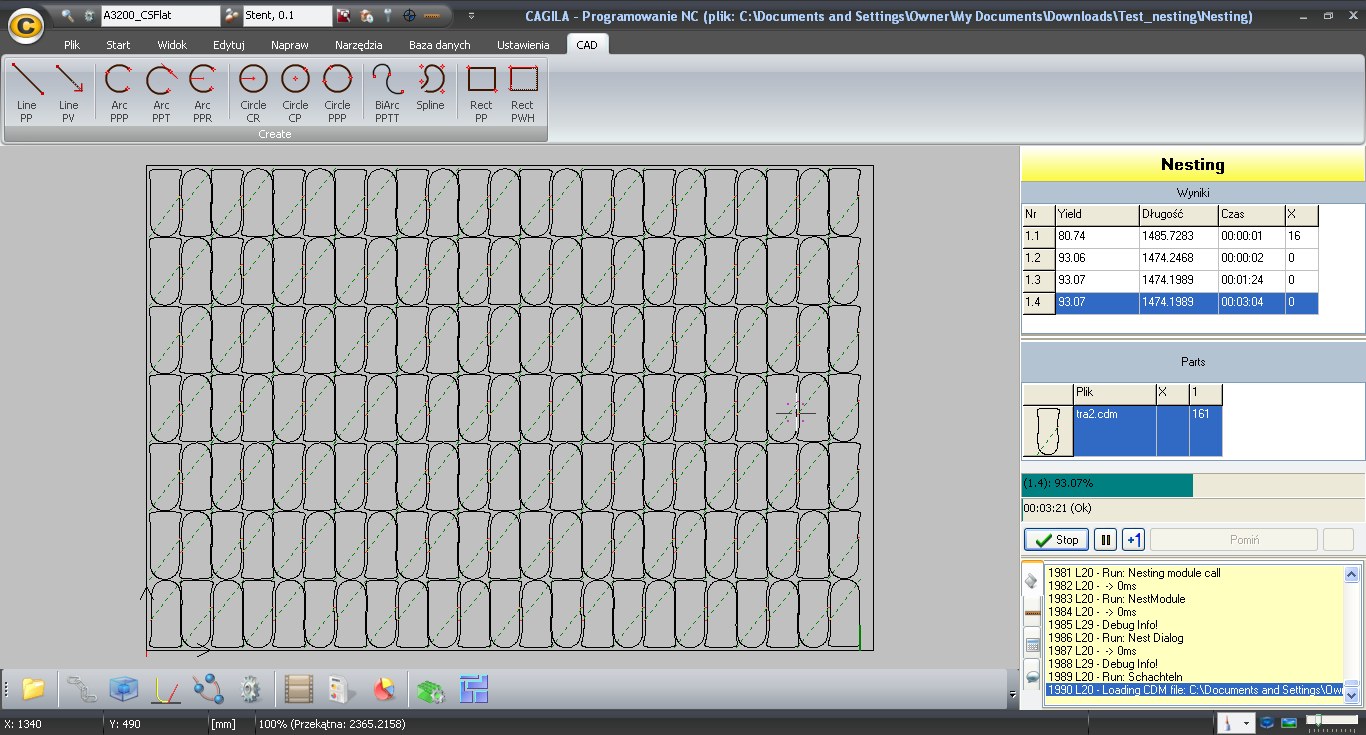Click the A3200_CSFlat machine field
Viewport: 1366px width, 735px height.
(x=160, y=16)
